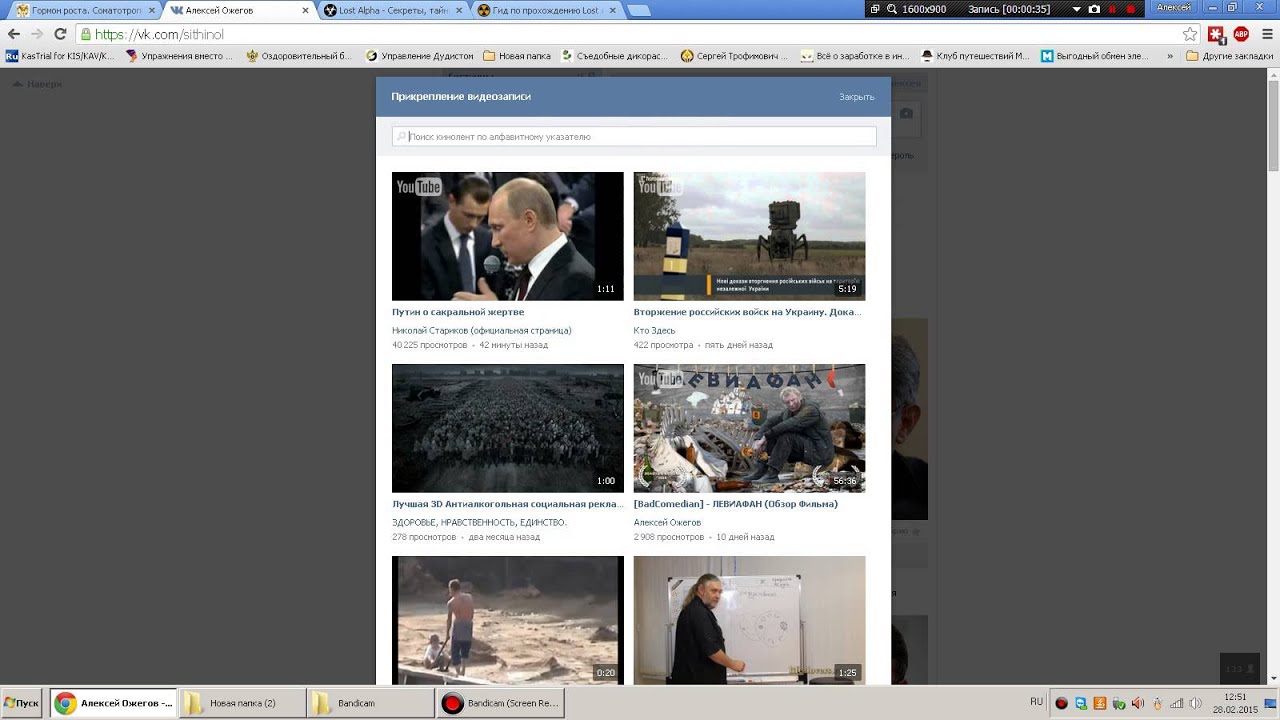Select the Вторжение российских войск thumbnail 5:19
The image size is (1280, 720).
coord(749,236)
